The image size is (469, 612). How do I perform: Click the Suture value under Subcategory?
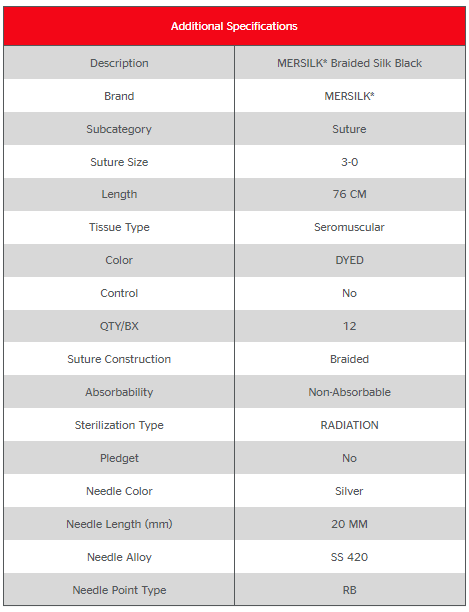tap(349, 129)
